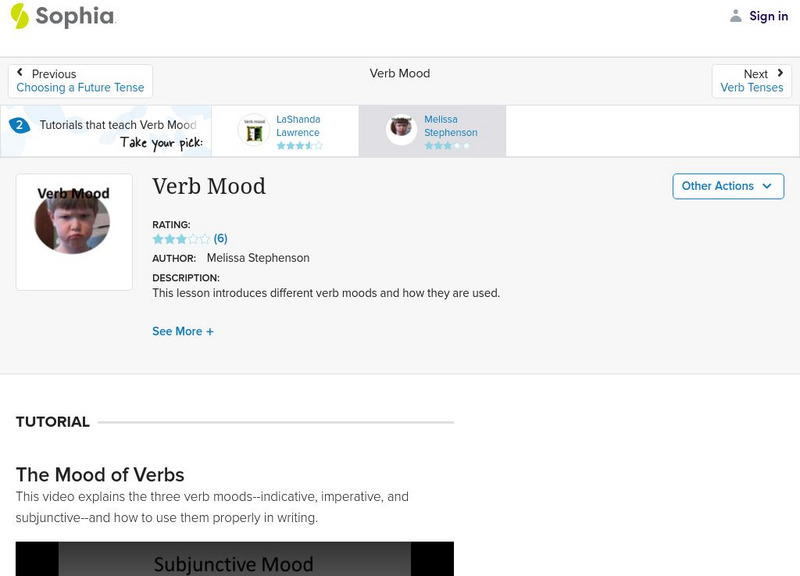Click the Subjunctive Mood video preview
Viewport: 800px width, 576px height.
coord(234,559)
